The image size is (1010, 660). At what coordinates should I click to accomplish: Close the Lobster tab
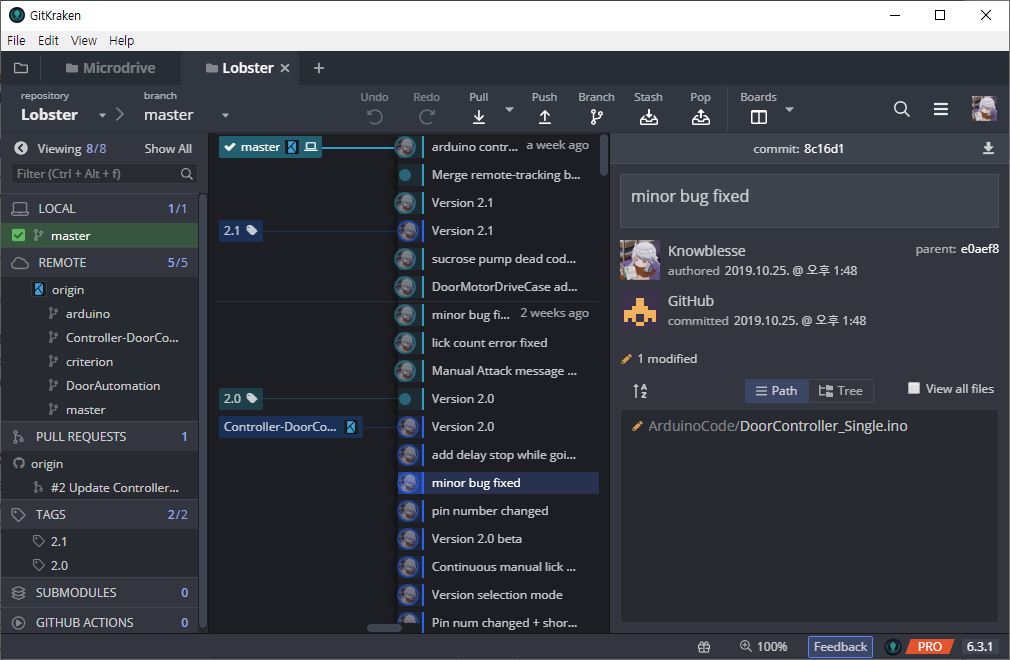(285, 68)
